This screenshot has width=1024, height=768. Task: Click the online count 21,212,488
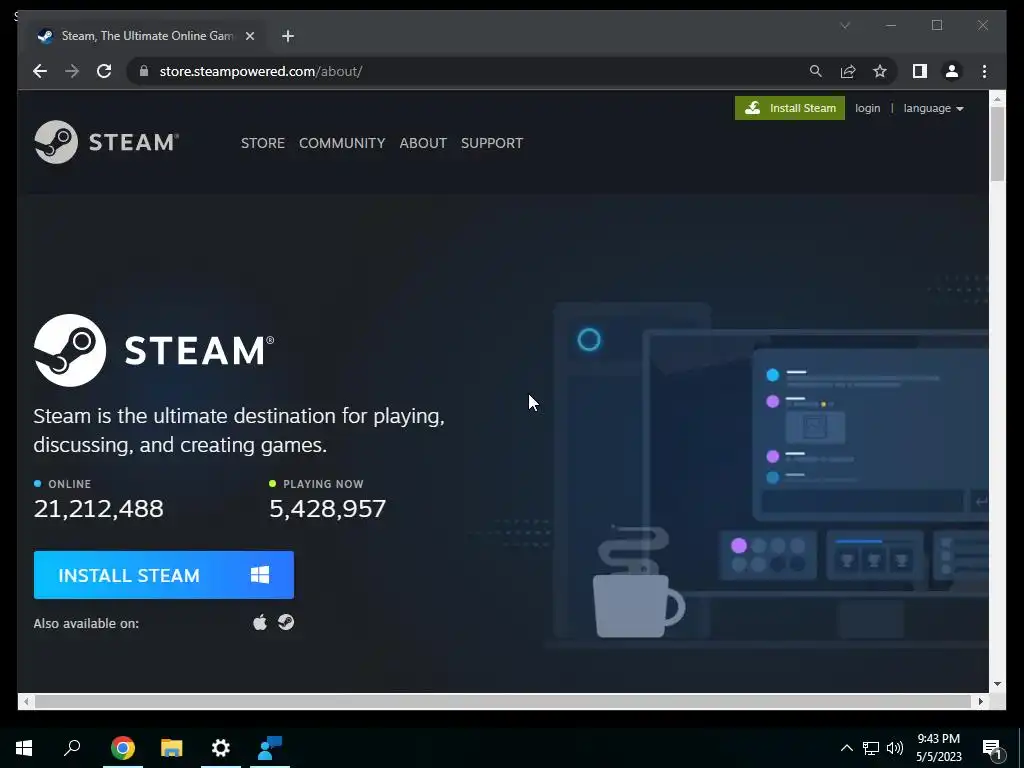pos(99,508)
